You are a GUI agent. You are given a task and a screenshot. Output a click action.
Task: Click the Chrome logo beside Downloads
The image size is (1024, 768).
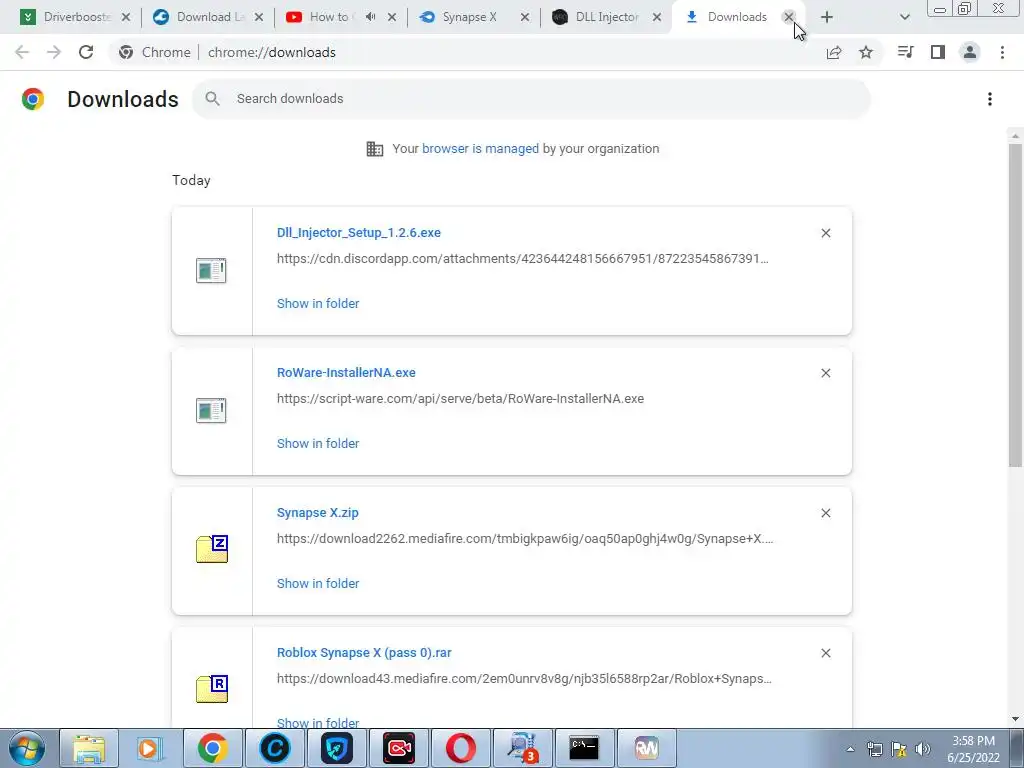click(x=33, y=99)
